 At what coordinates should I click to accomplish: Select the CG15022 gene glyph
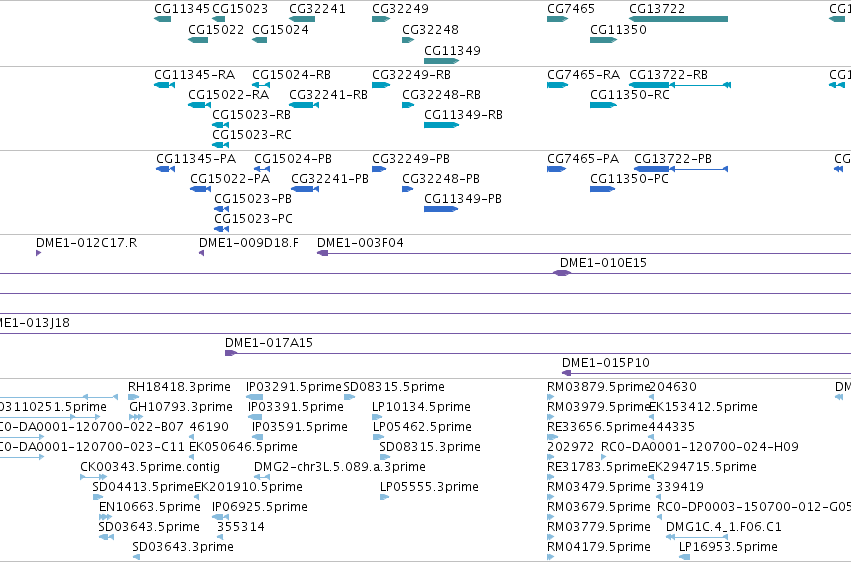coord(198,40)
